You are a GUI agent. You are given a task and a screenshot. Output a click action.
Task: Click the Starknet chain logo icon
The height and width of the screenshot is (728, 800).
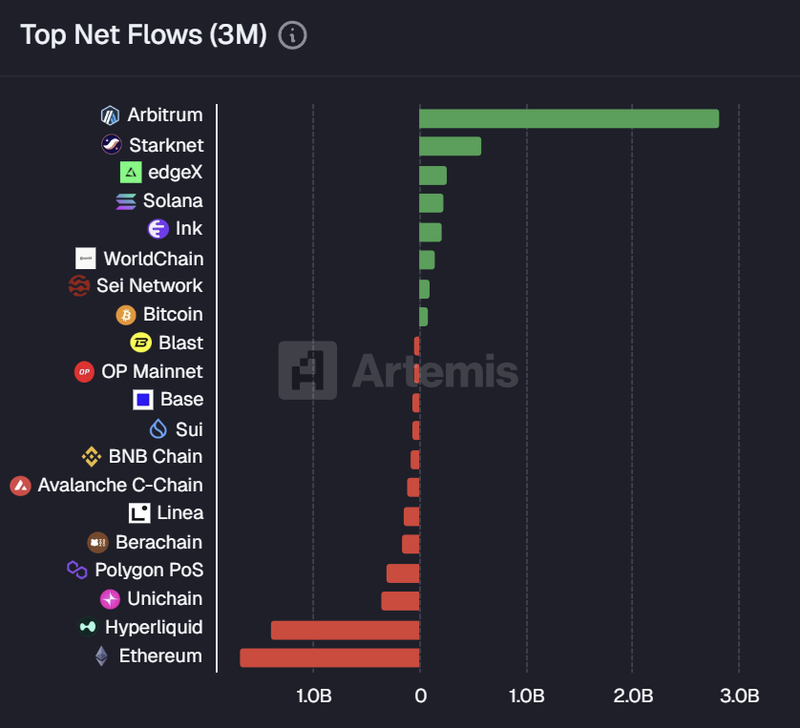click(111, 145)
